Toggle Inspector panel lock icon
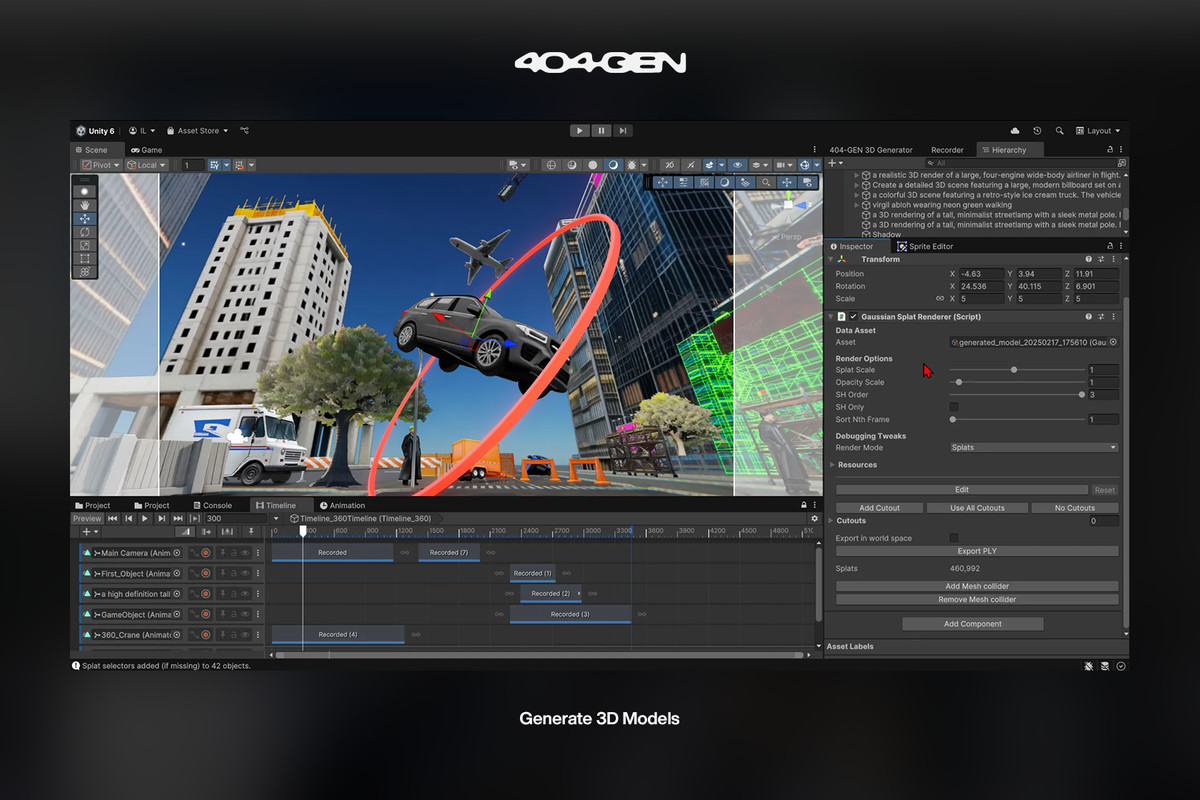The height and width of the screenshot is (800, 1200). click(x=1109, y=246)
